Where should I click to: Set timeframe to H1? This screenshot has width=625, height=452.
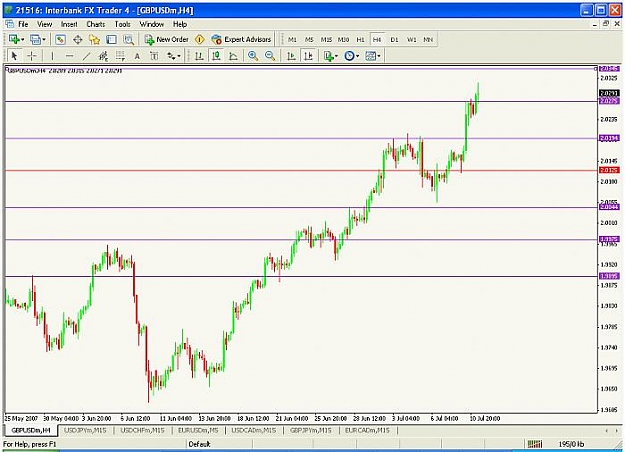(360, 39)
